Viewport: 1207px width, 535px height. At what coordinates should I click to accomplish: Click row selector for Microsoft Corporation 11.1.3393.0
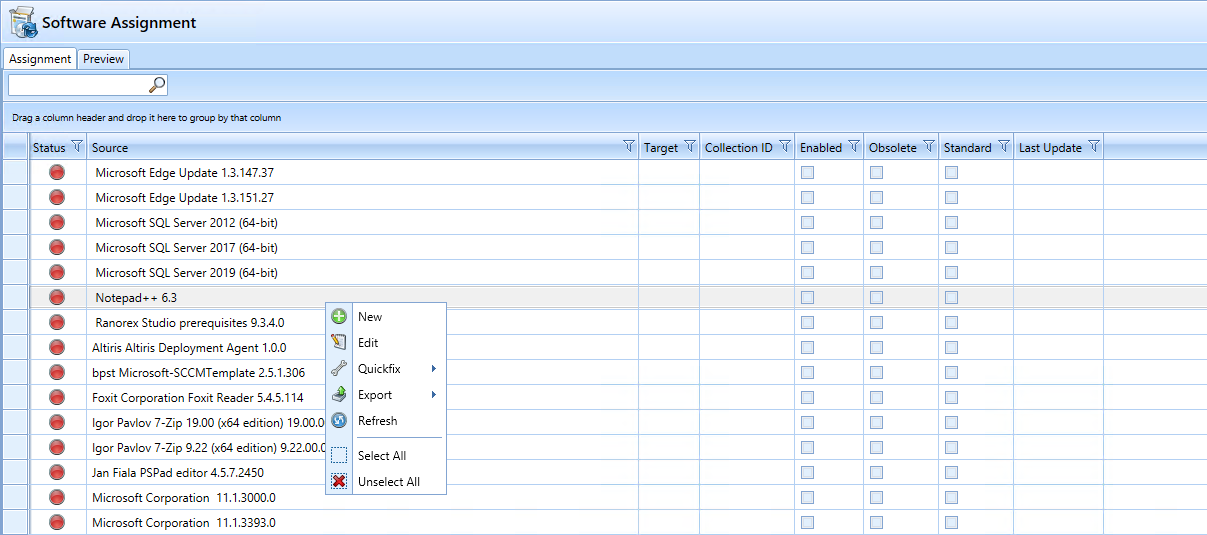(15, 522)
